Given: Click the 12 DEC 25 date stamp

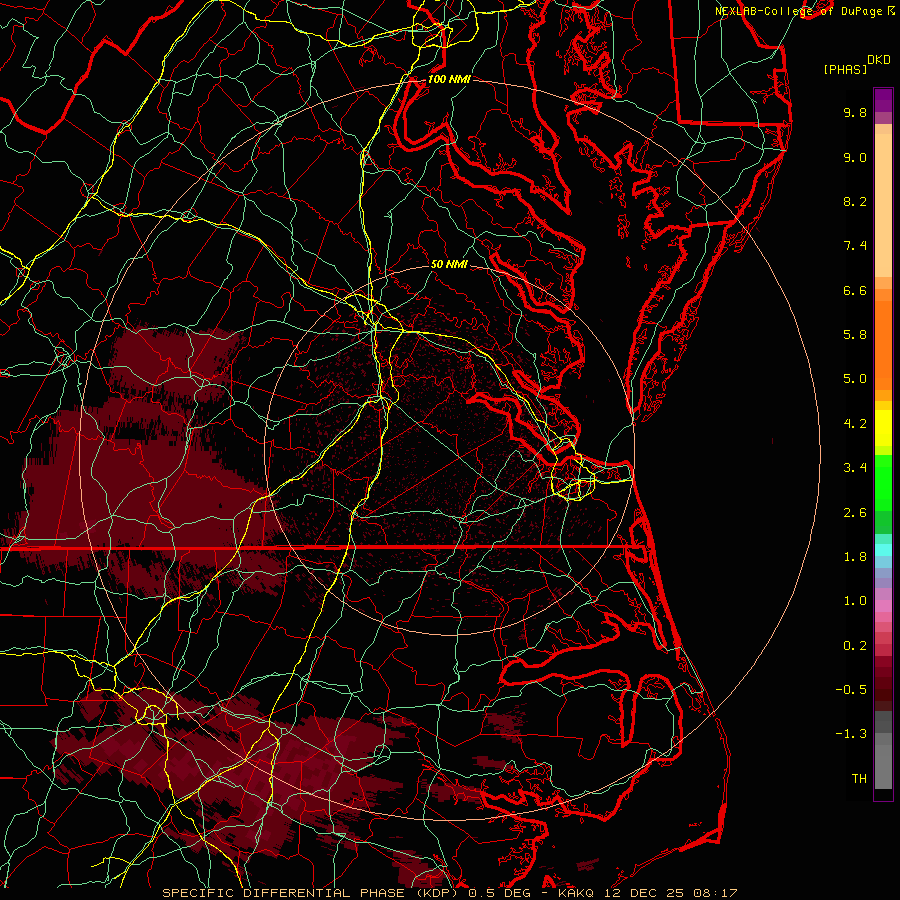Looking at the screenshot, I should (x=645, y=893).
